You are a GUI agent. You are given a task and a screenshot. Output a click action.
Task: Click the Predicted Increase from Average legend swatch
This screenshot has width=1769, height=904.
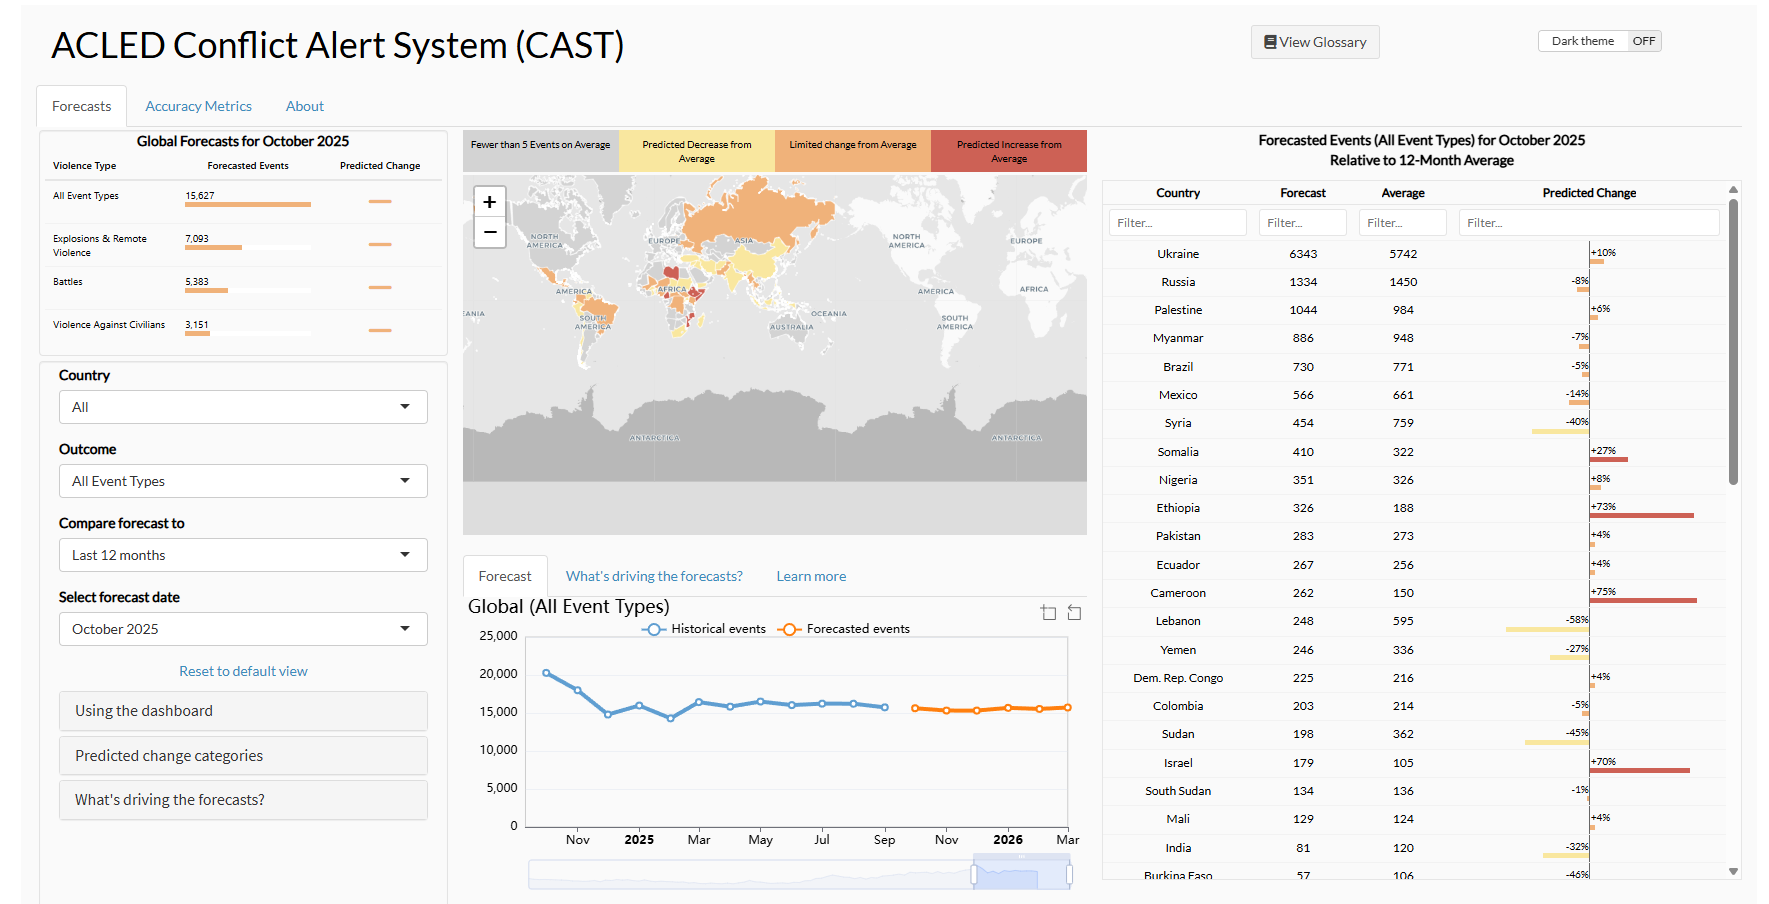pos(1008,151)
